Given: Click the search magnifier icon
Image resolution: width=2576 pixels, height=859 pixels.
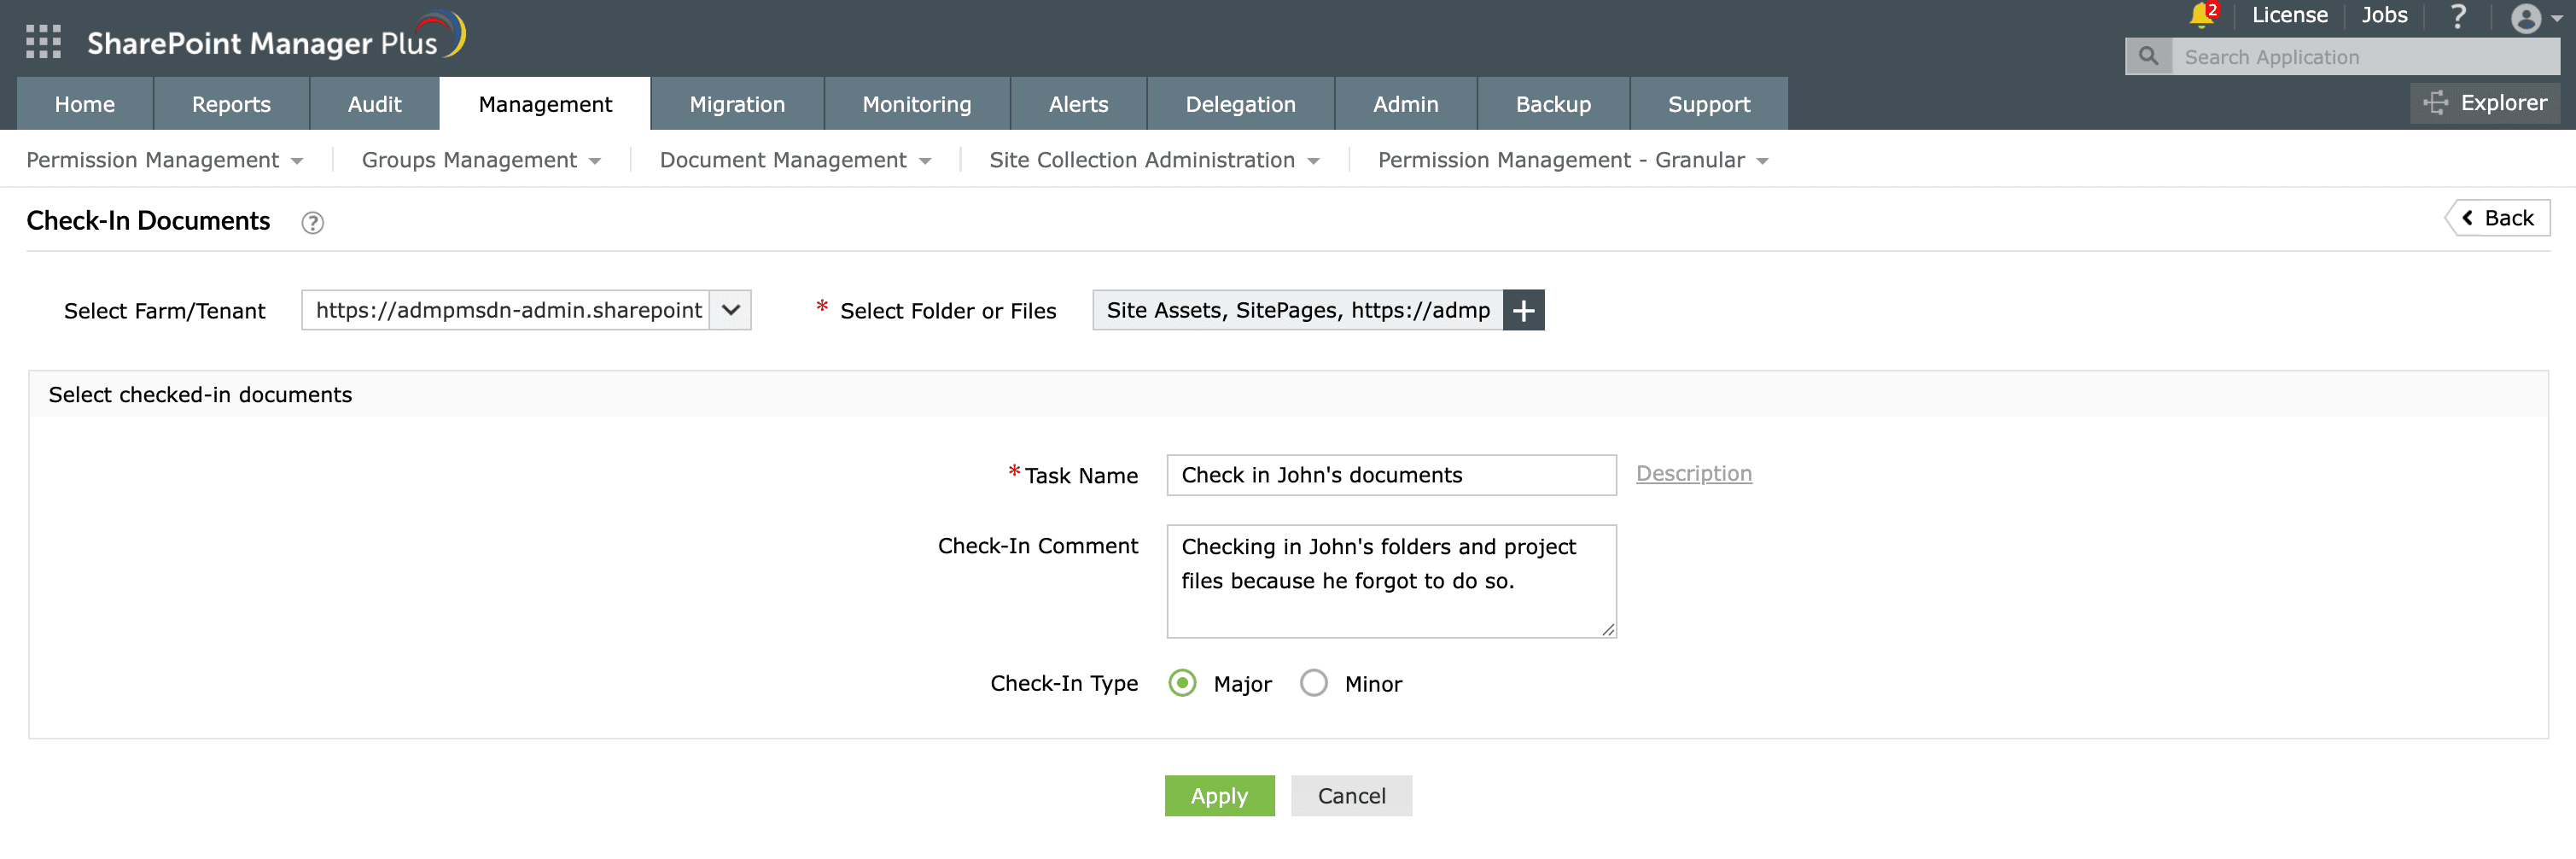Looking at the screenshot, I should pos(2148,57).
